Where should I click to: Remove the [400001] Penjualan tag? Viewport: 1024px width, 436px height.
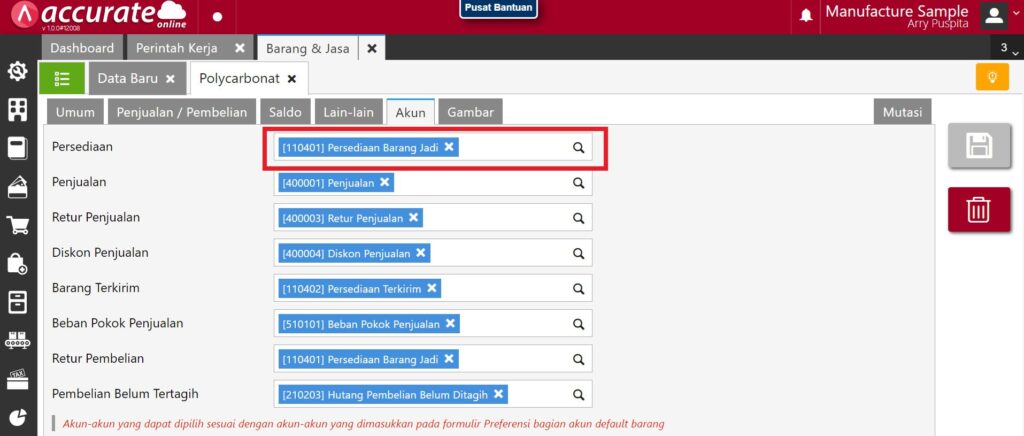coord(385,182)
